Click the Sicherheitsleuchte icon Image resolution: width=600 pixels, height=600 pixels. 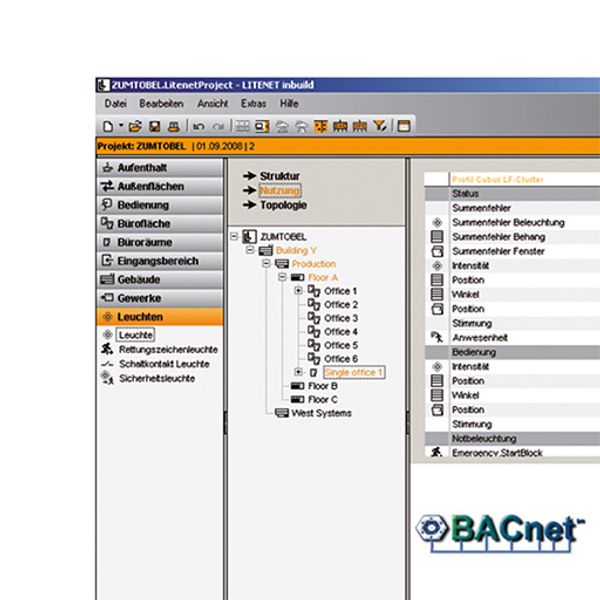tap(107, 378)
